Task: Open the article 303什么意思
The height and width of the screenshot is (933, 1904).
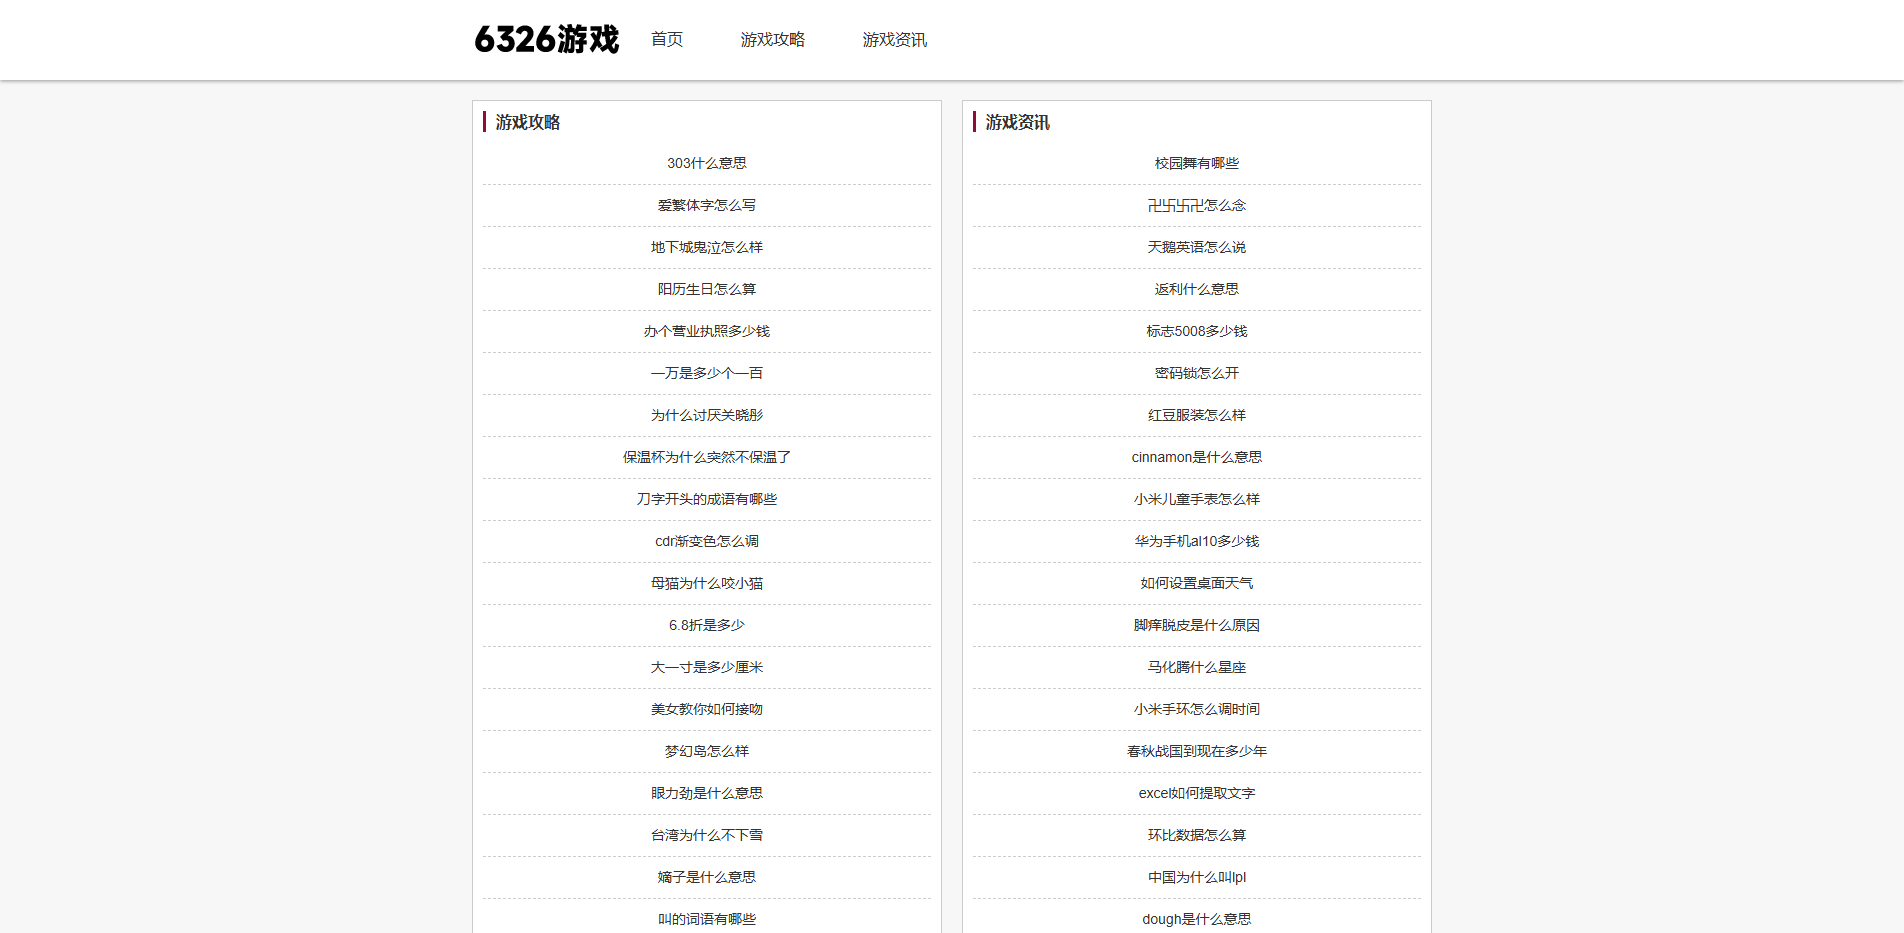Action: [707, 162]
